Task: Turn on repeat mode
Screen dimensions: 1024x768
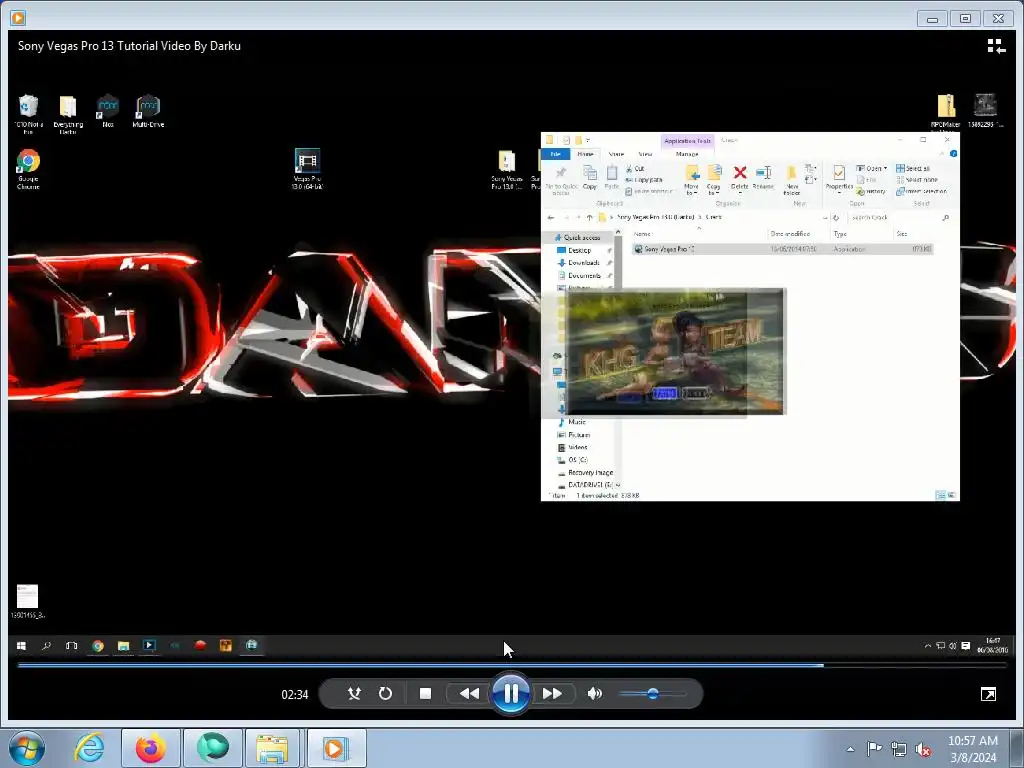Action: point(385,694)
